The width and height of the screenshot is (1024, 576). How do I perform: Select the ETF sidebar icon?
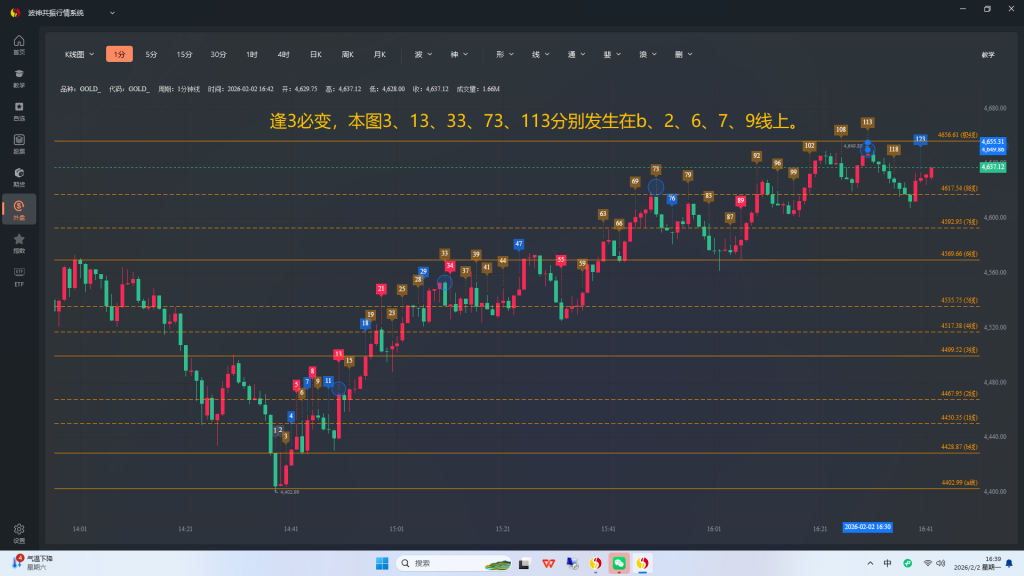(x=19, y=276)
